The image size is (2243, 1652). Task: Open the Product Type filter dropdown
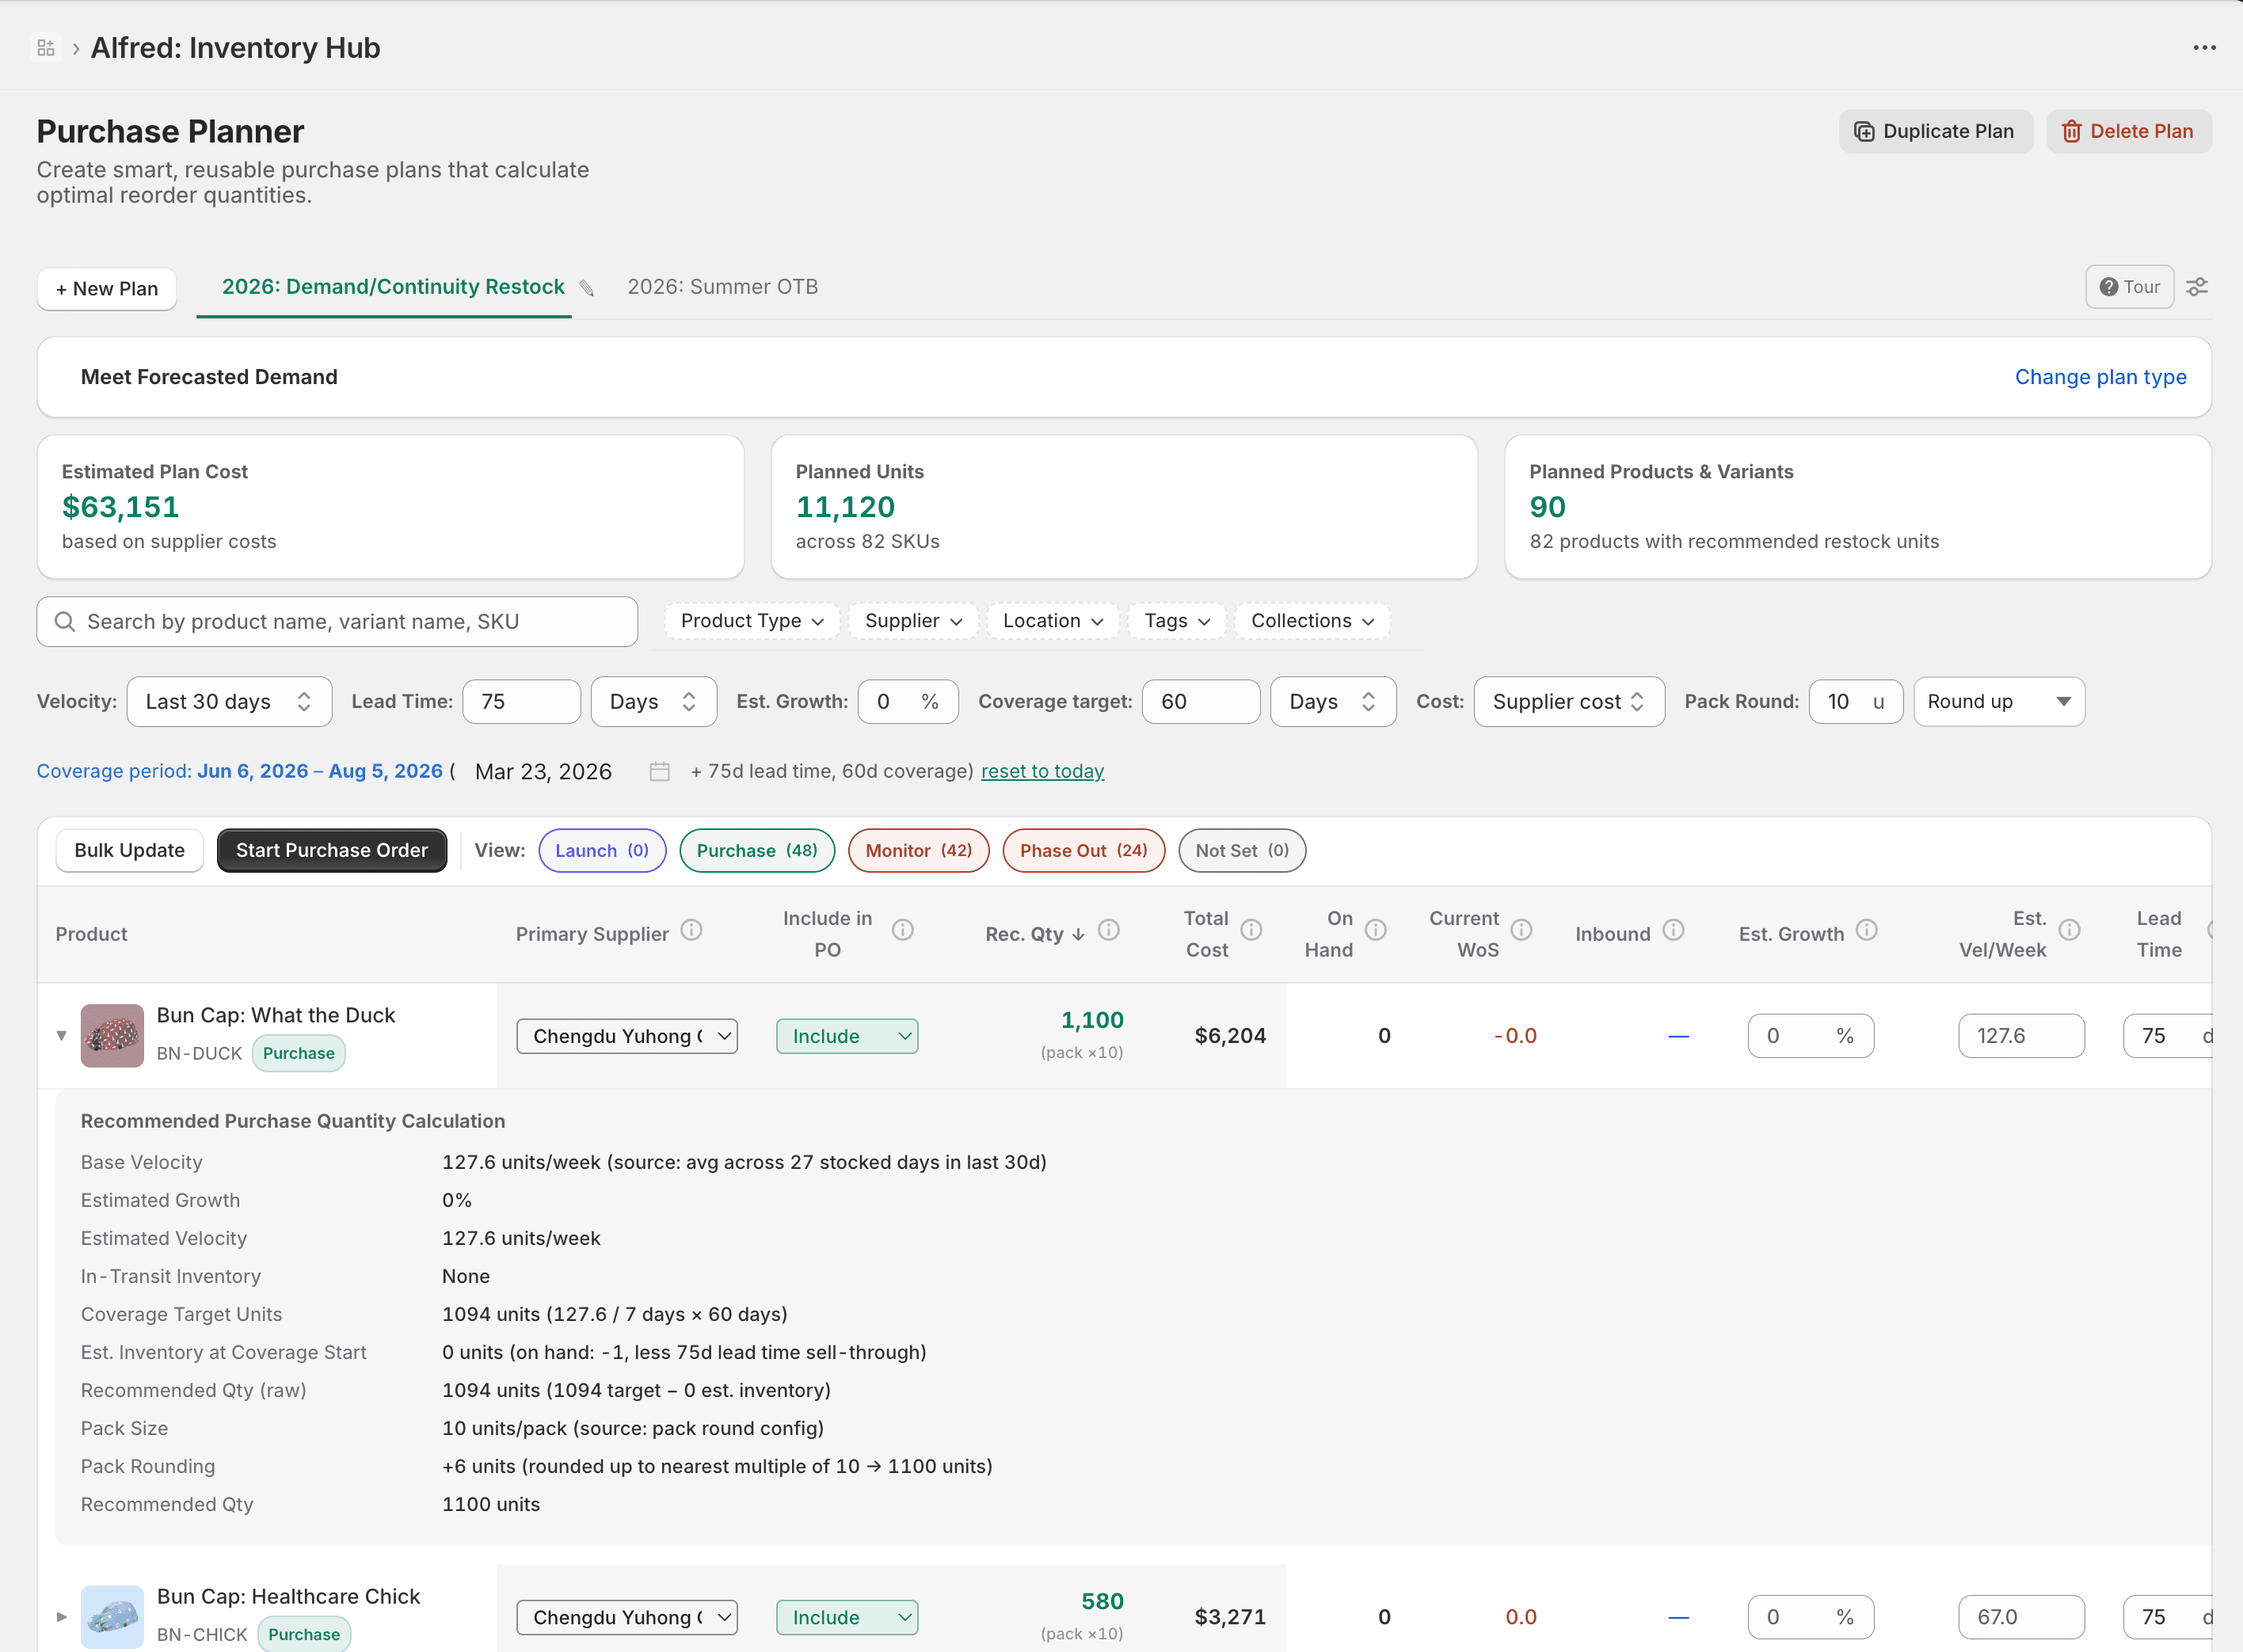[751, 621]
